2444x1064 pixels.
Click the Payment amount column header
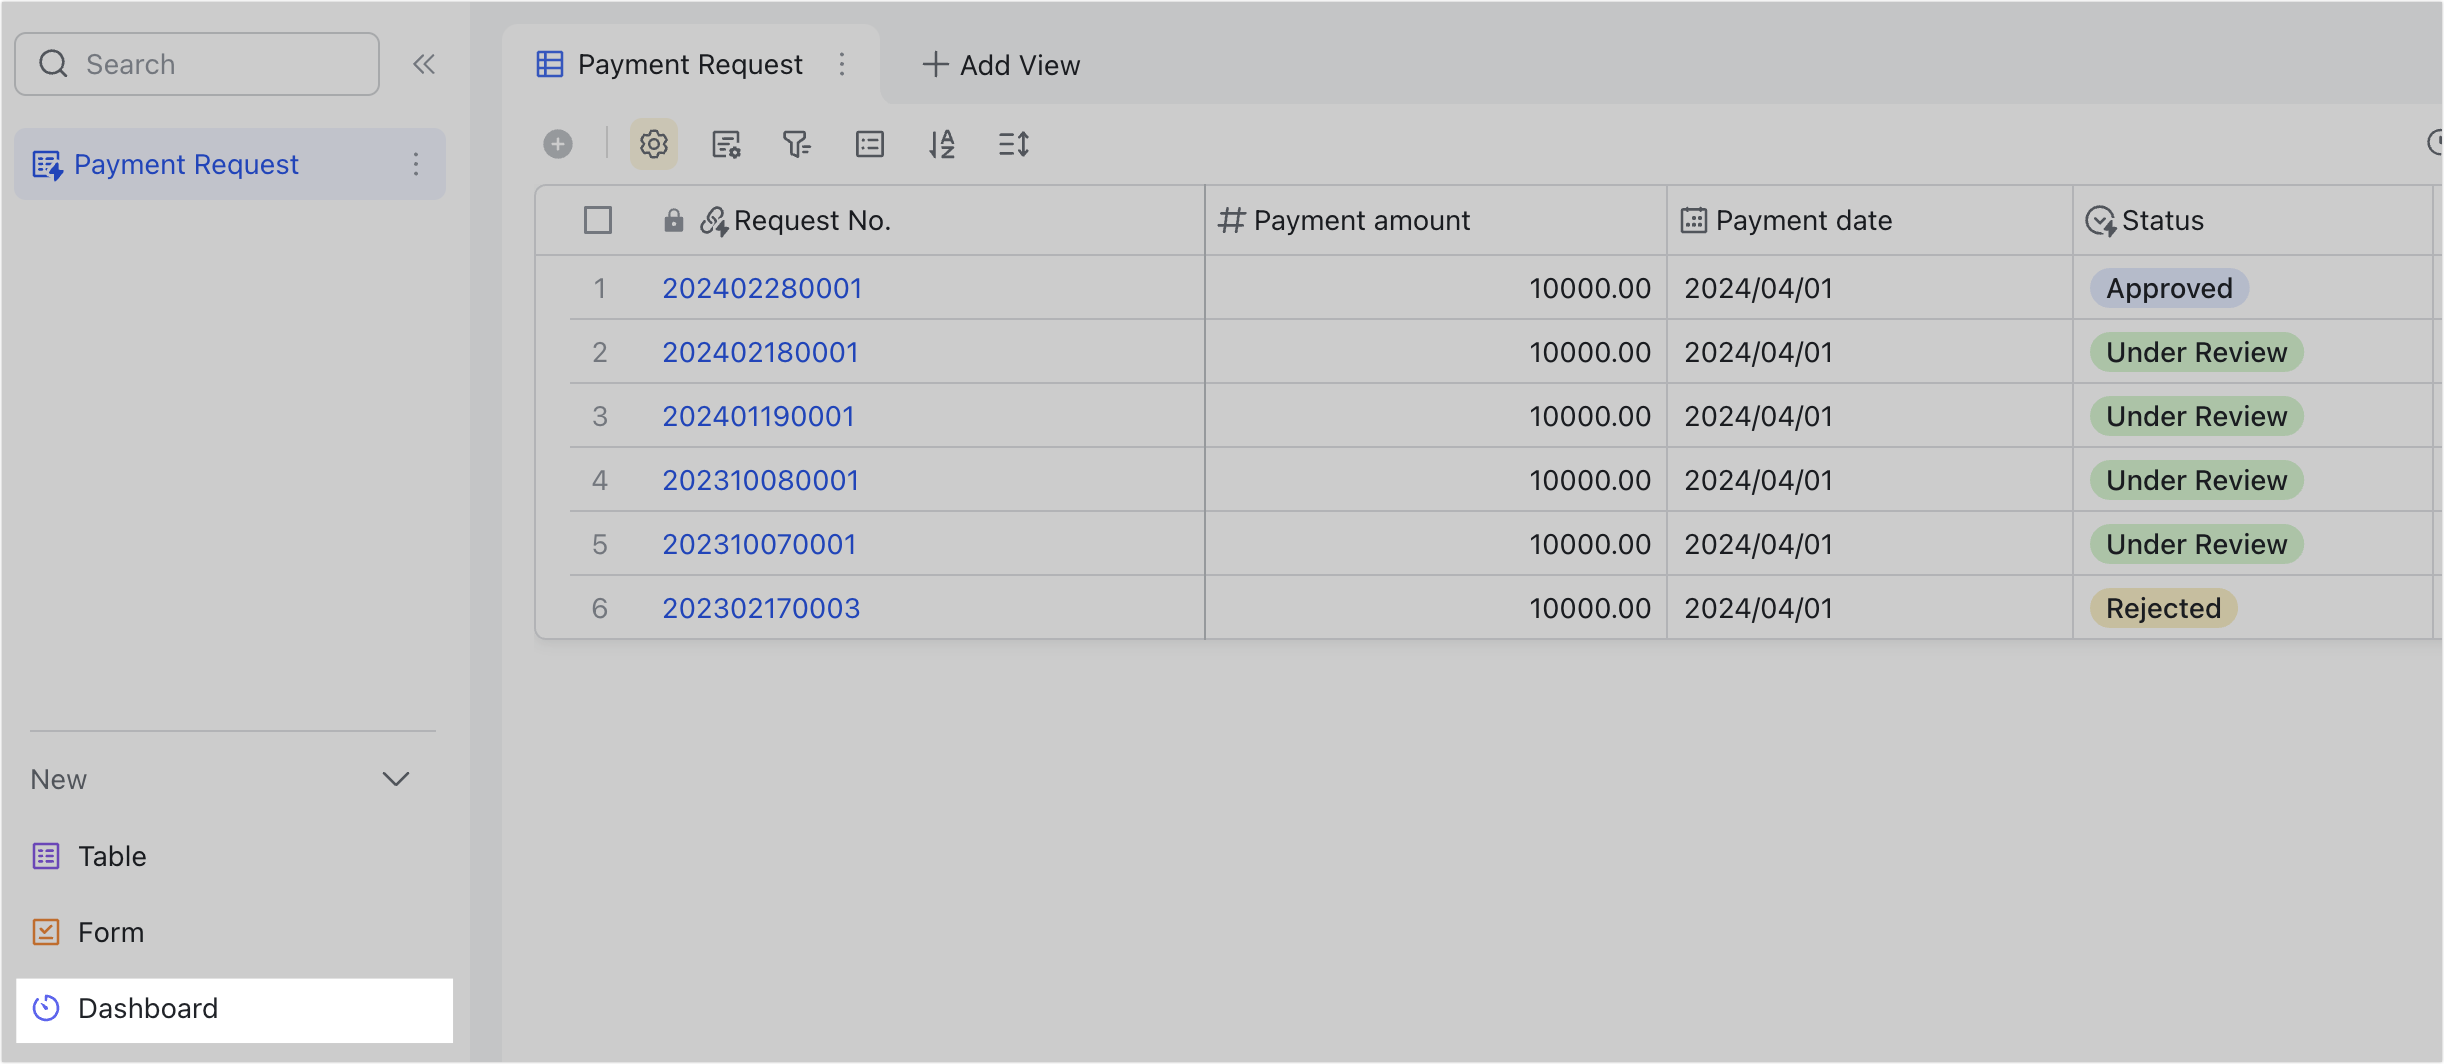click(1436, 220)
